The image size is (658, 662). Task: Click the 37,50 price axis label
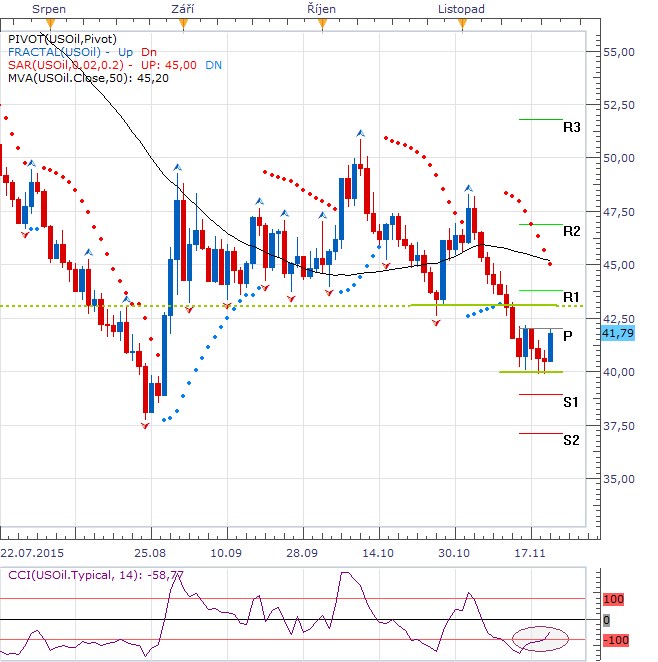click(619, 426)
